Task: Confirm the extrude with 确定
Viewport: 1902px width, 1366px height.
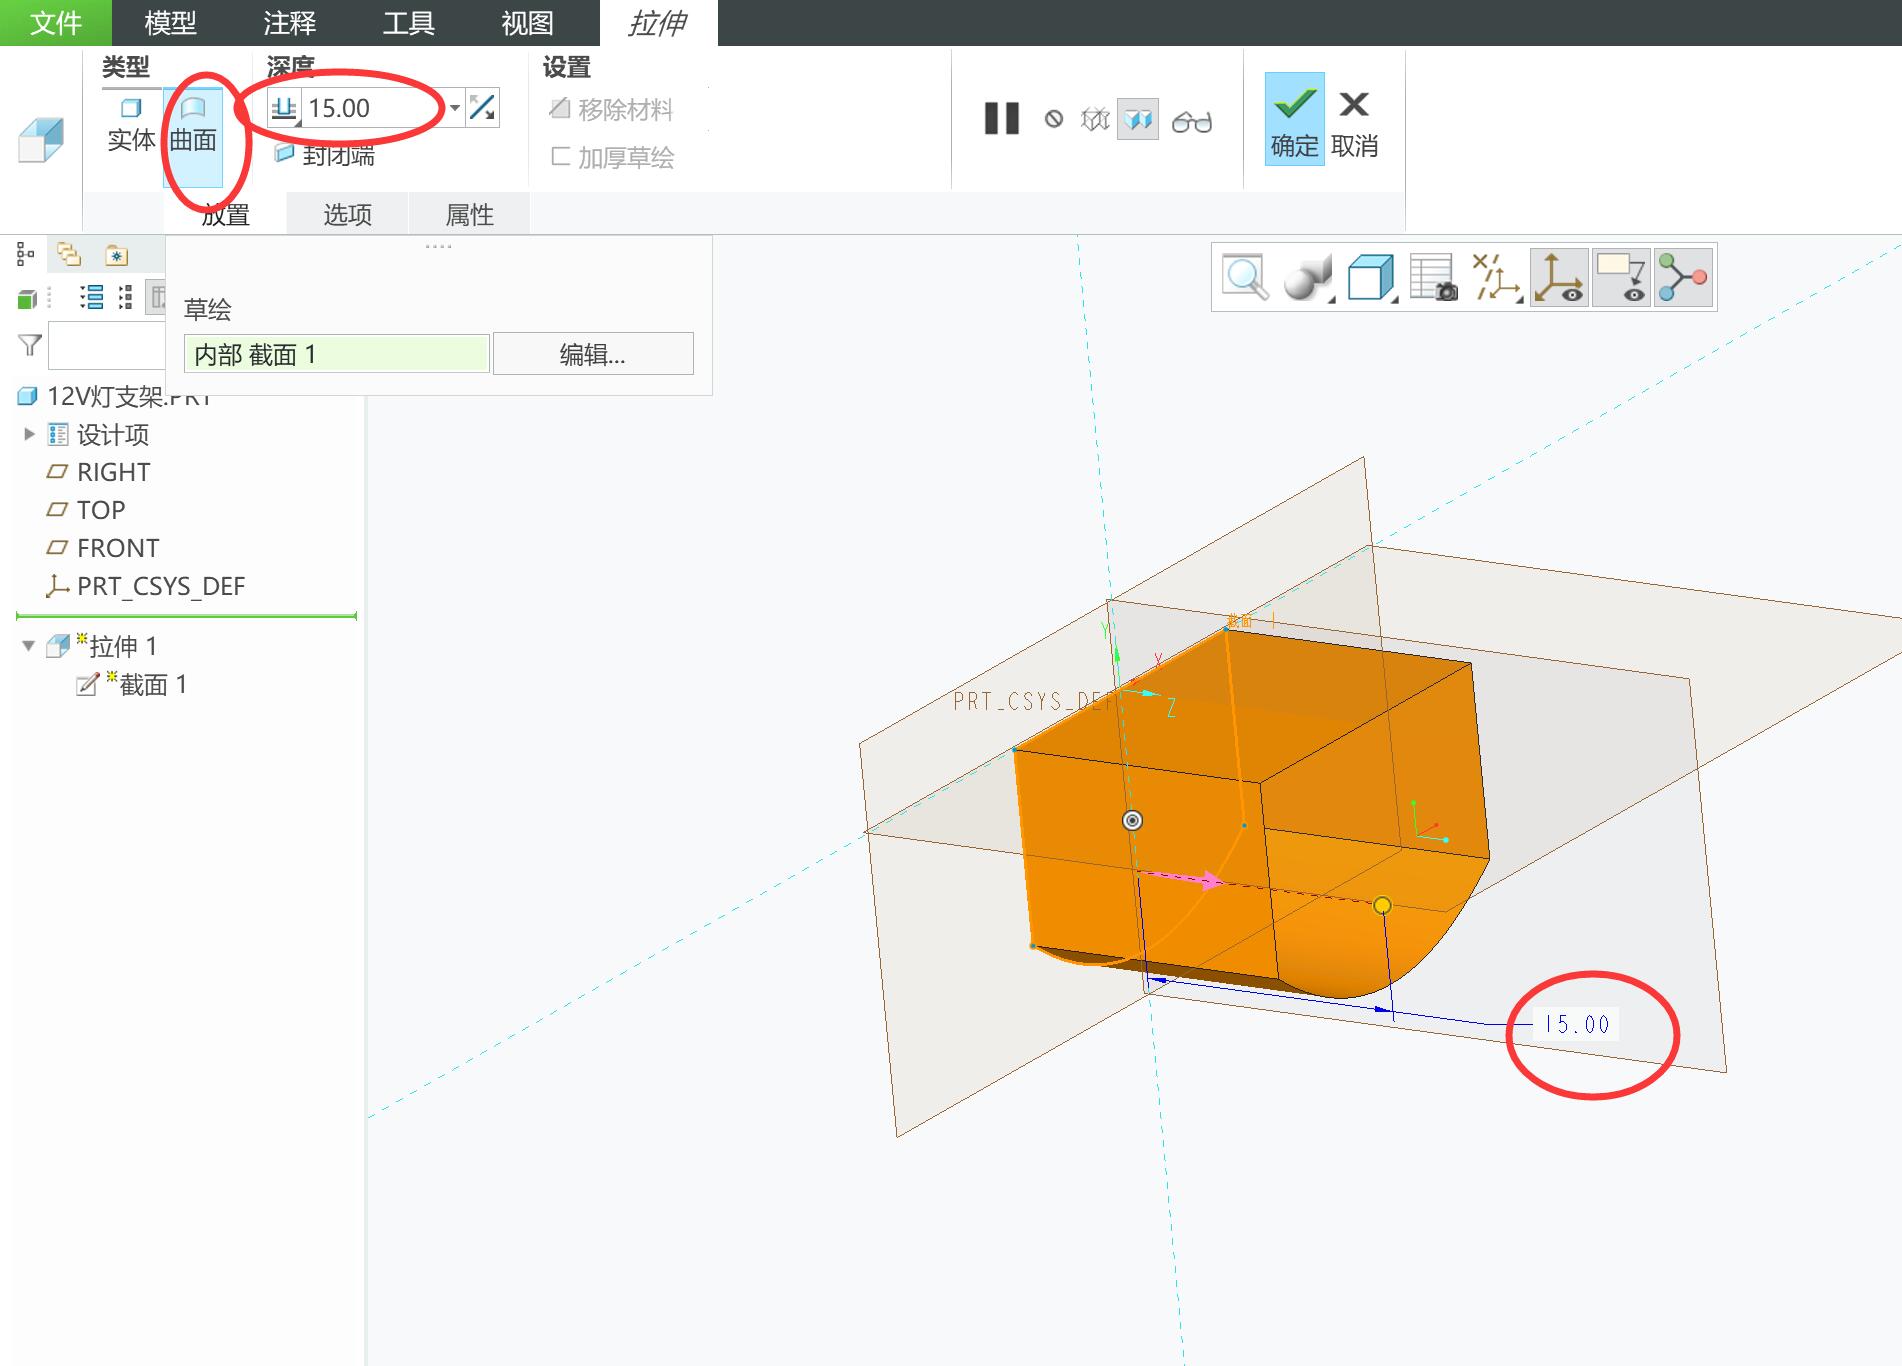Action: click(x=1294, y=119)
